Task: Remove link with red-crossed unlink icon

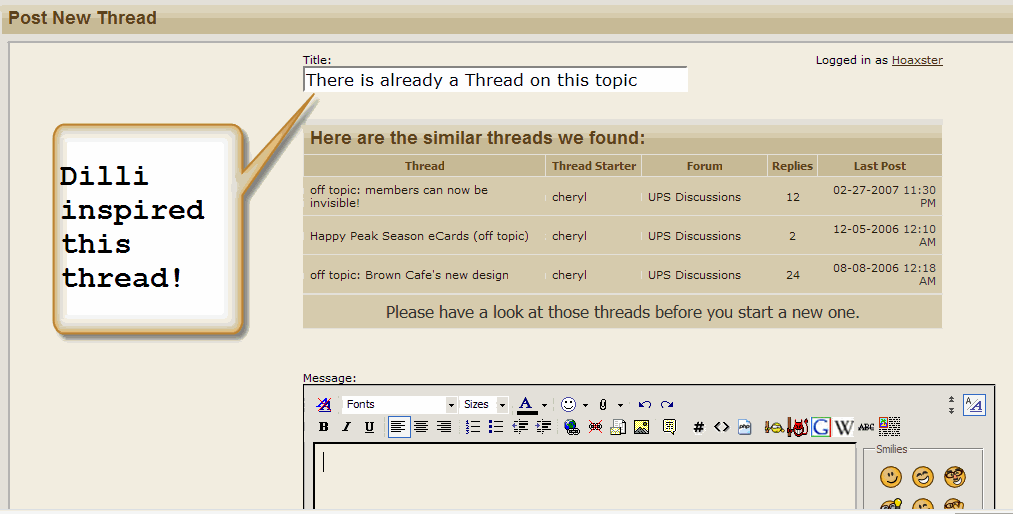Action: click(x=596, y=427)
